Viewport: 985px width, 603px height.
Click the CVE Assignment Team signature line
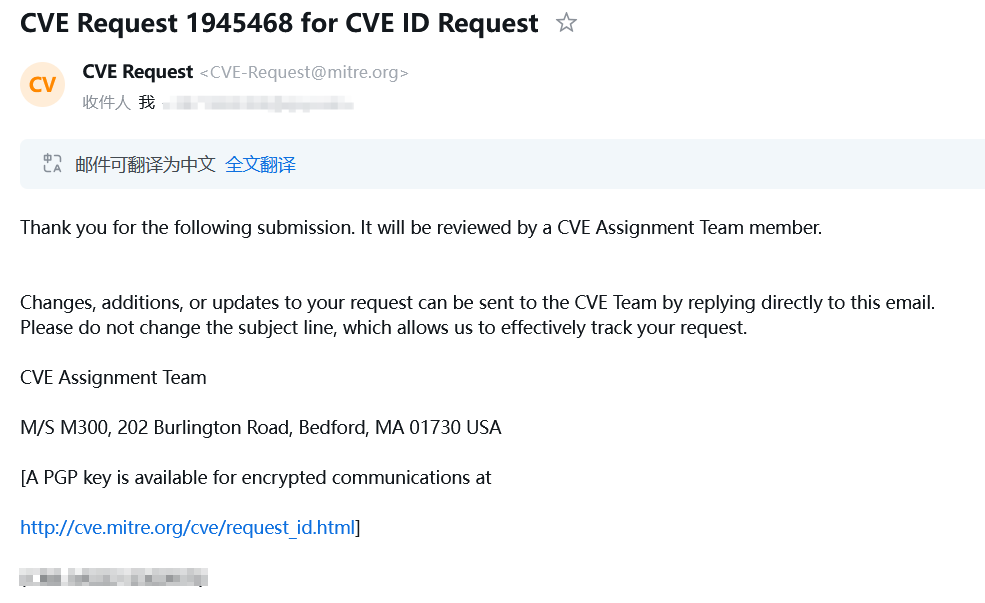click(x=113, y=377)
